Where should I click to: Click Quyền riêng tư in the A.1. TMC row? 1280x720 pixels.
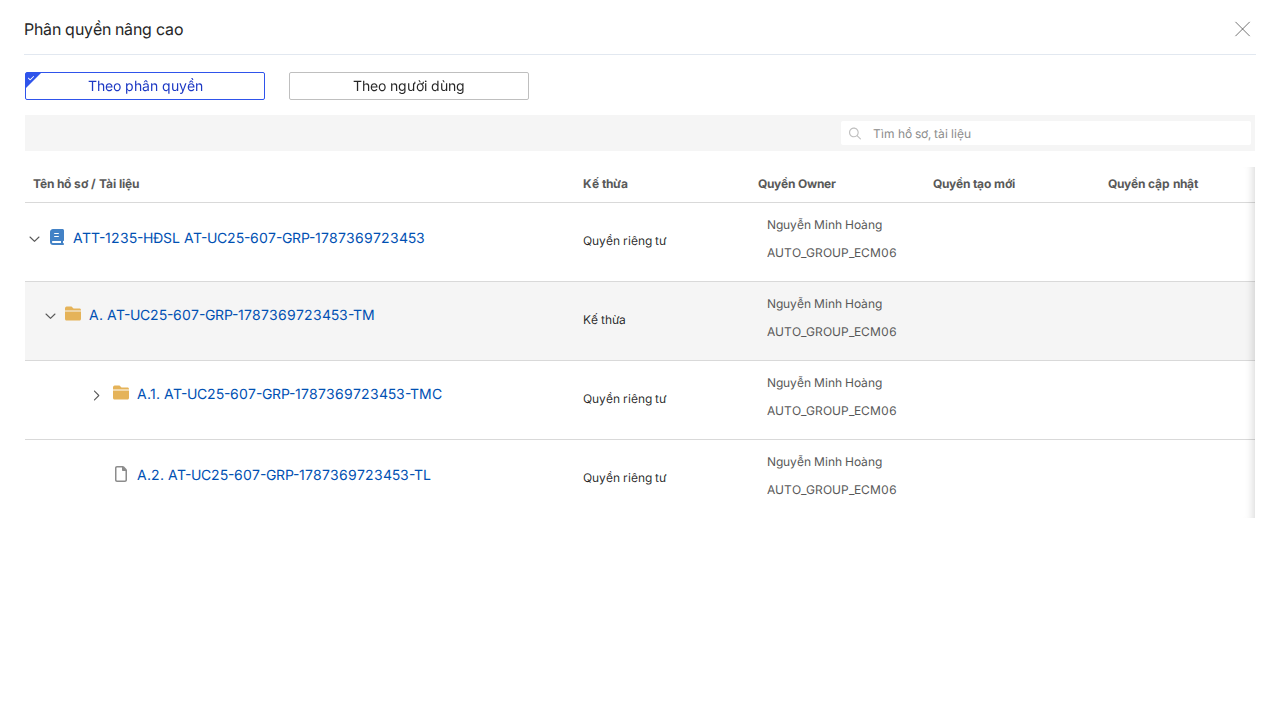(625, 399)
